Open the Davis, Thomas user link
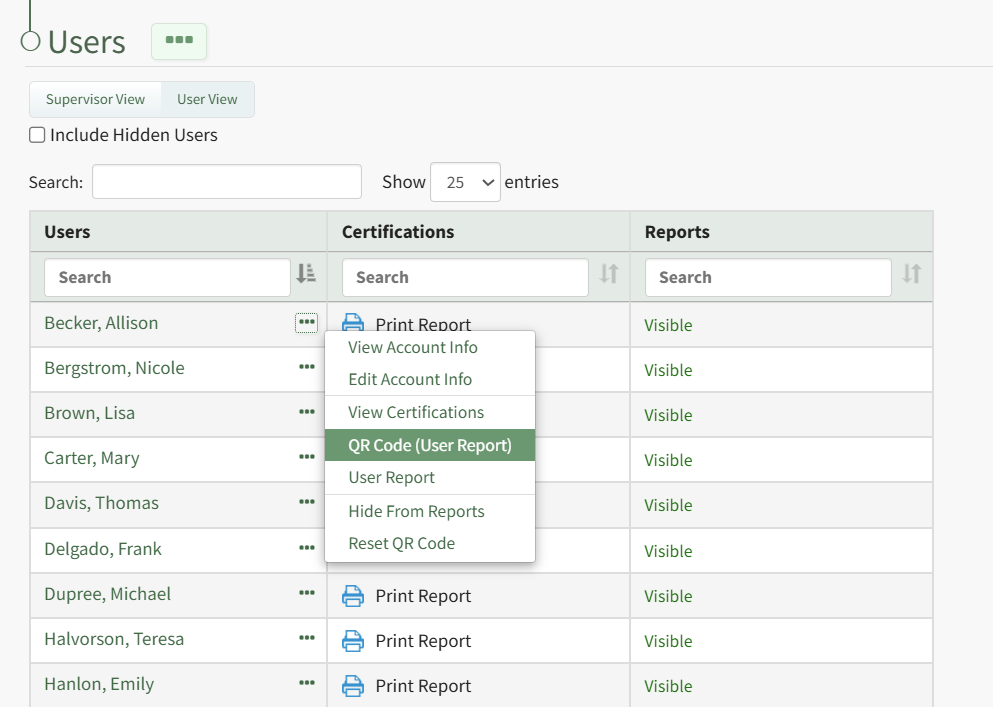The width and height of the screenshot is (993, 707). point(101,503)
